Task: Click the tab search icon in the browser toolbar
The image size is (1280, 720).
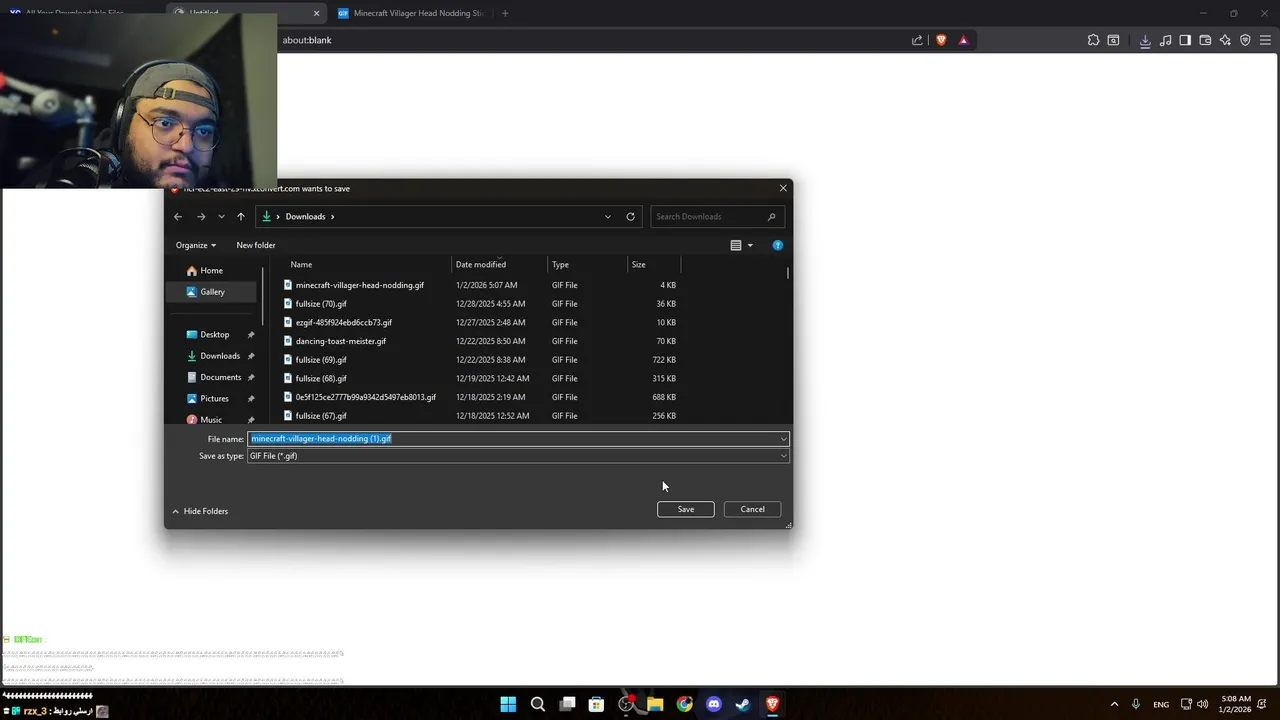Action: point(1113,40)
